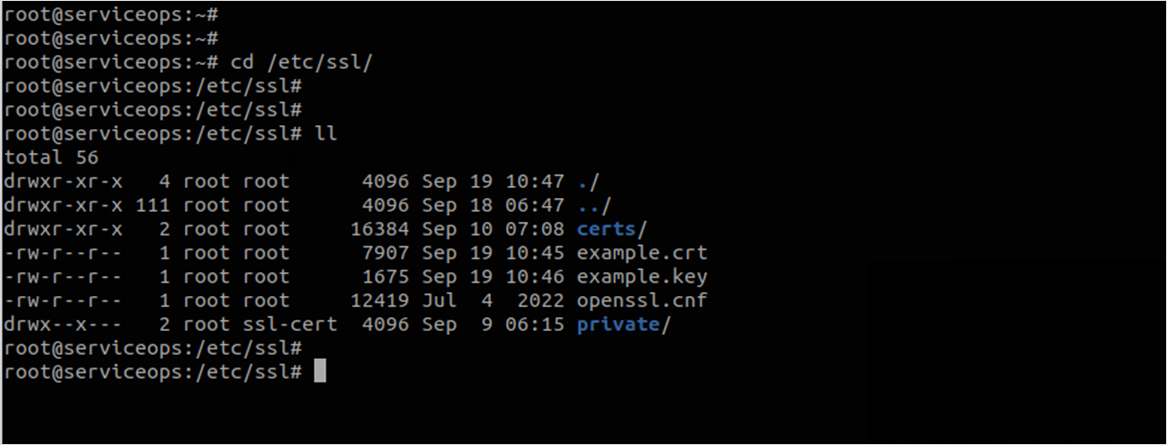The height and width of the screenshot is (445, 1167).
Task: Click the openssl.cnf file name
Action: [x=641, y=300]
